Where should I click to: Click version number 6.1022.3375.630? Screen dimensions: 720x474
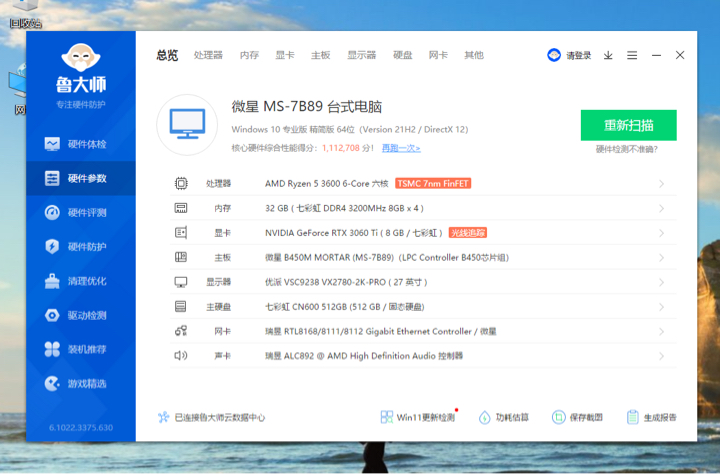tap(81, 428)
